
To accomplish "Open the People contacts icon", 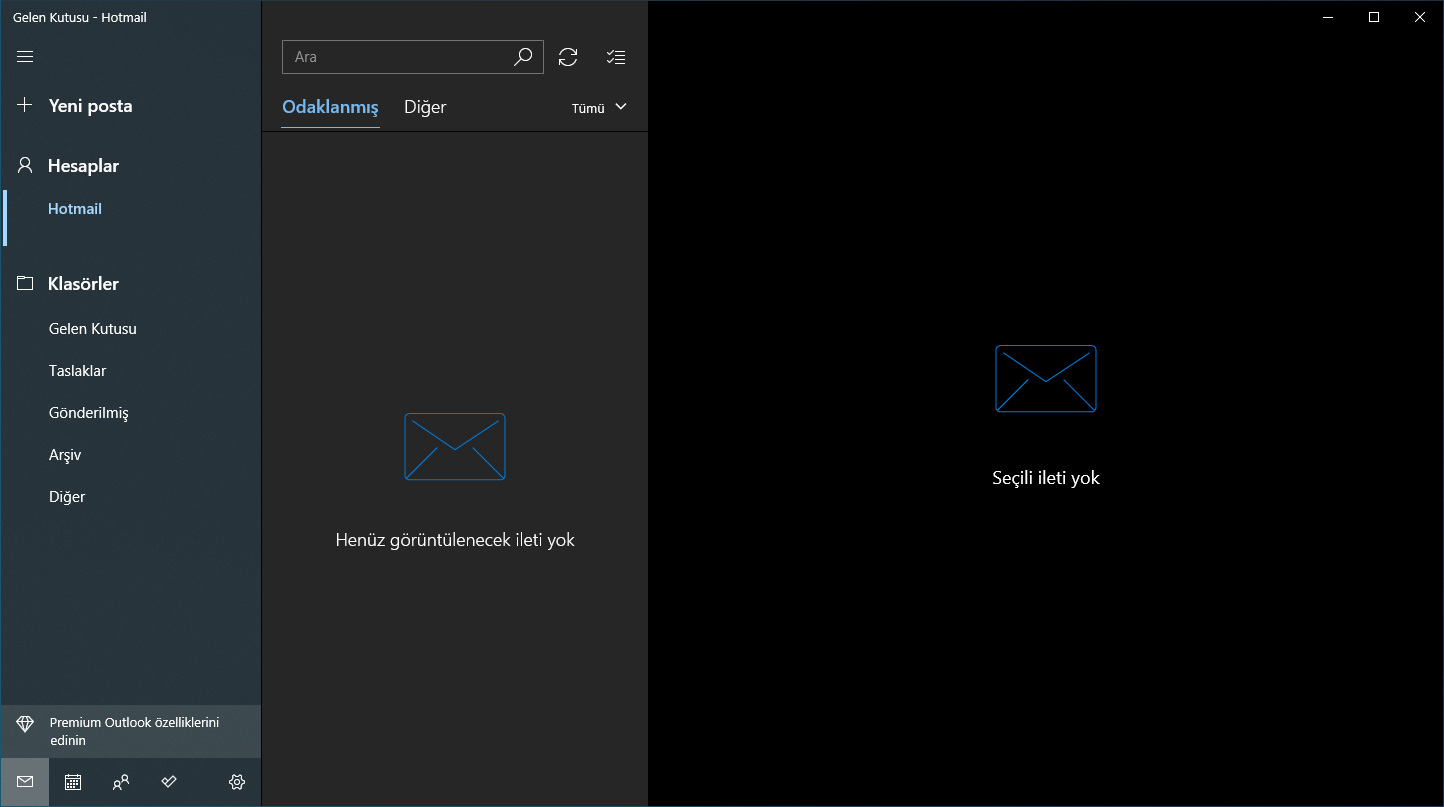I will click(x=121, y=782).
